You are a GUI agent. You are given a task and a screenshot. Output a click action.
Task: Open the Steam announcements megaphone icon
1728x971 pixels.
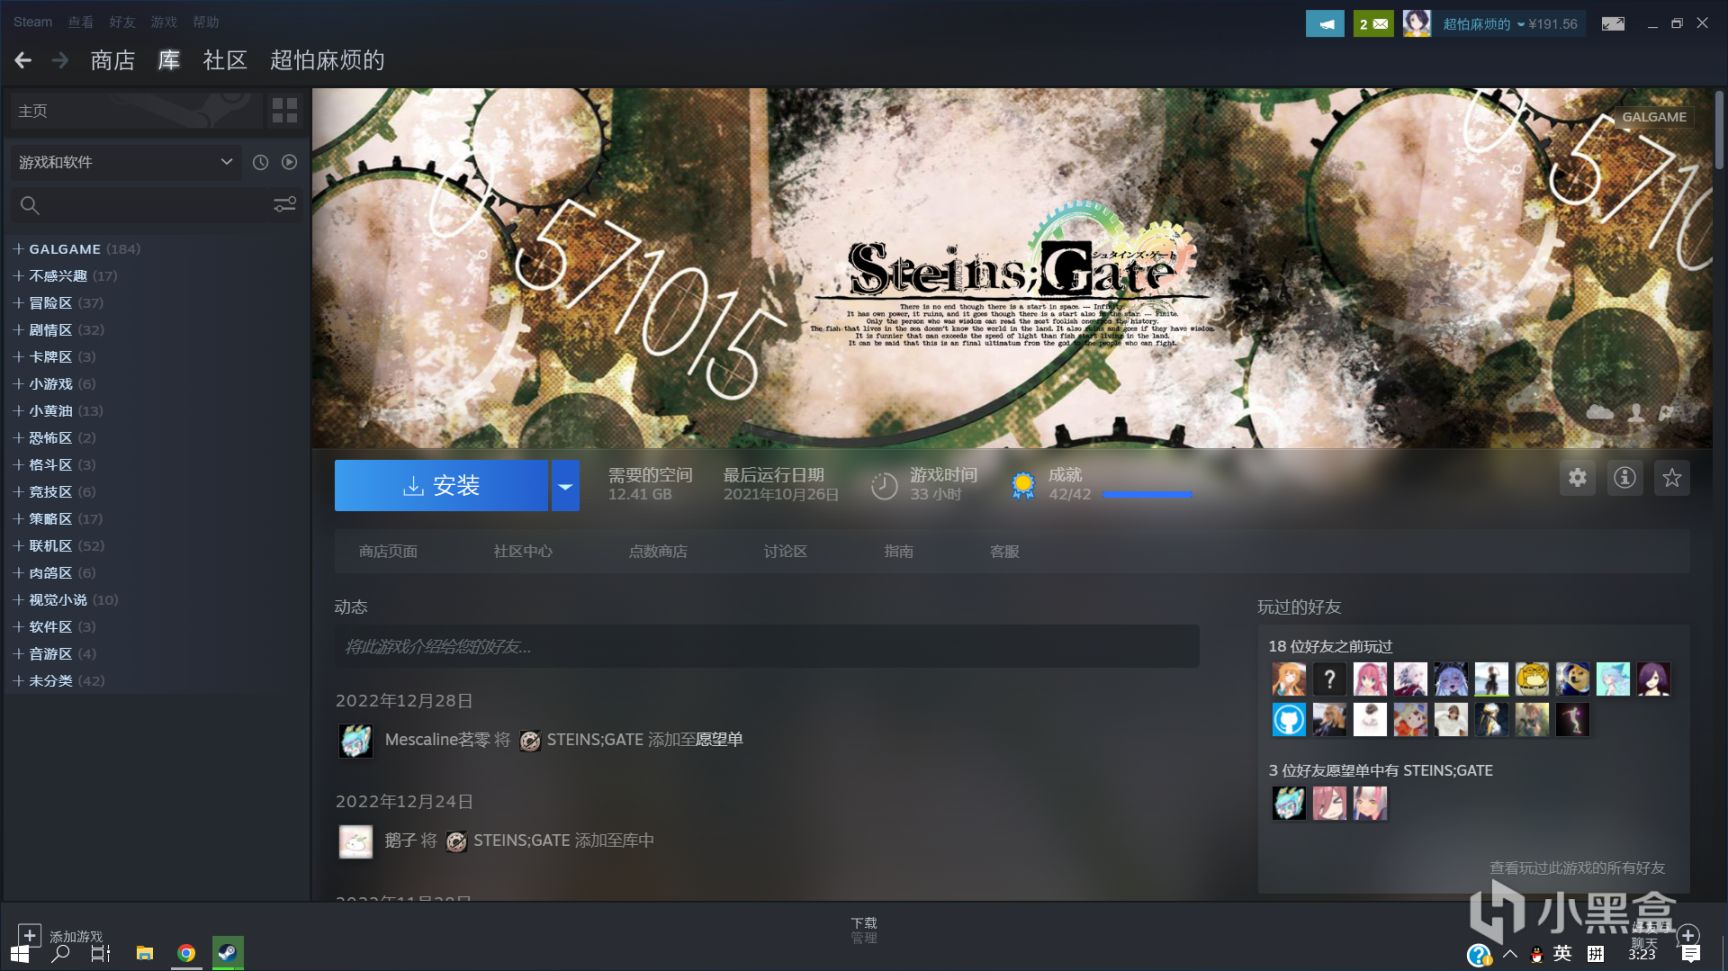pos(1325,24)
